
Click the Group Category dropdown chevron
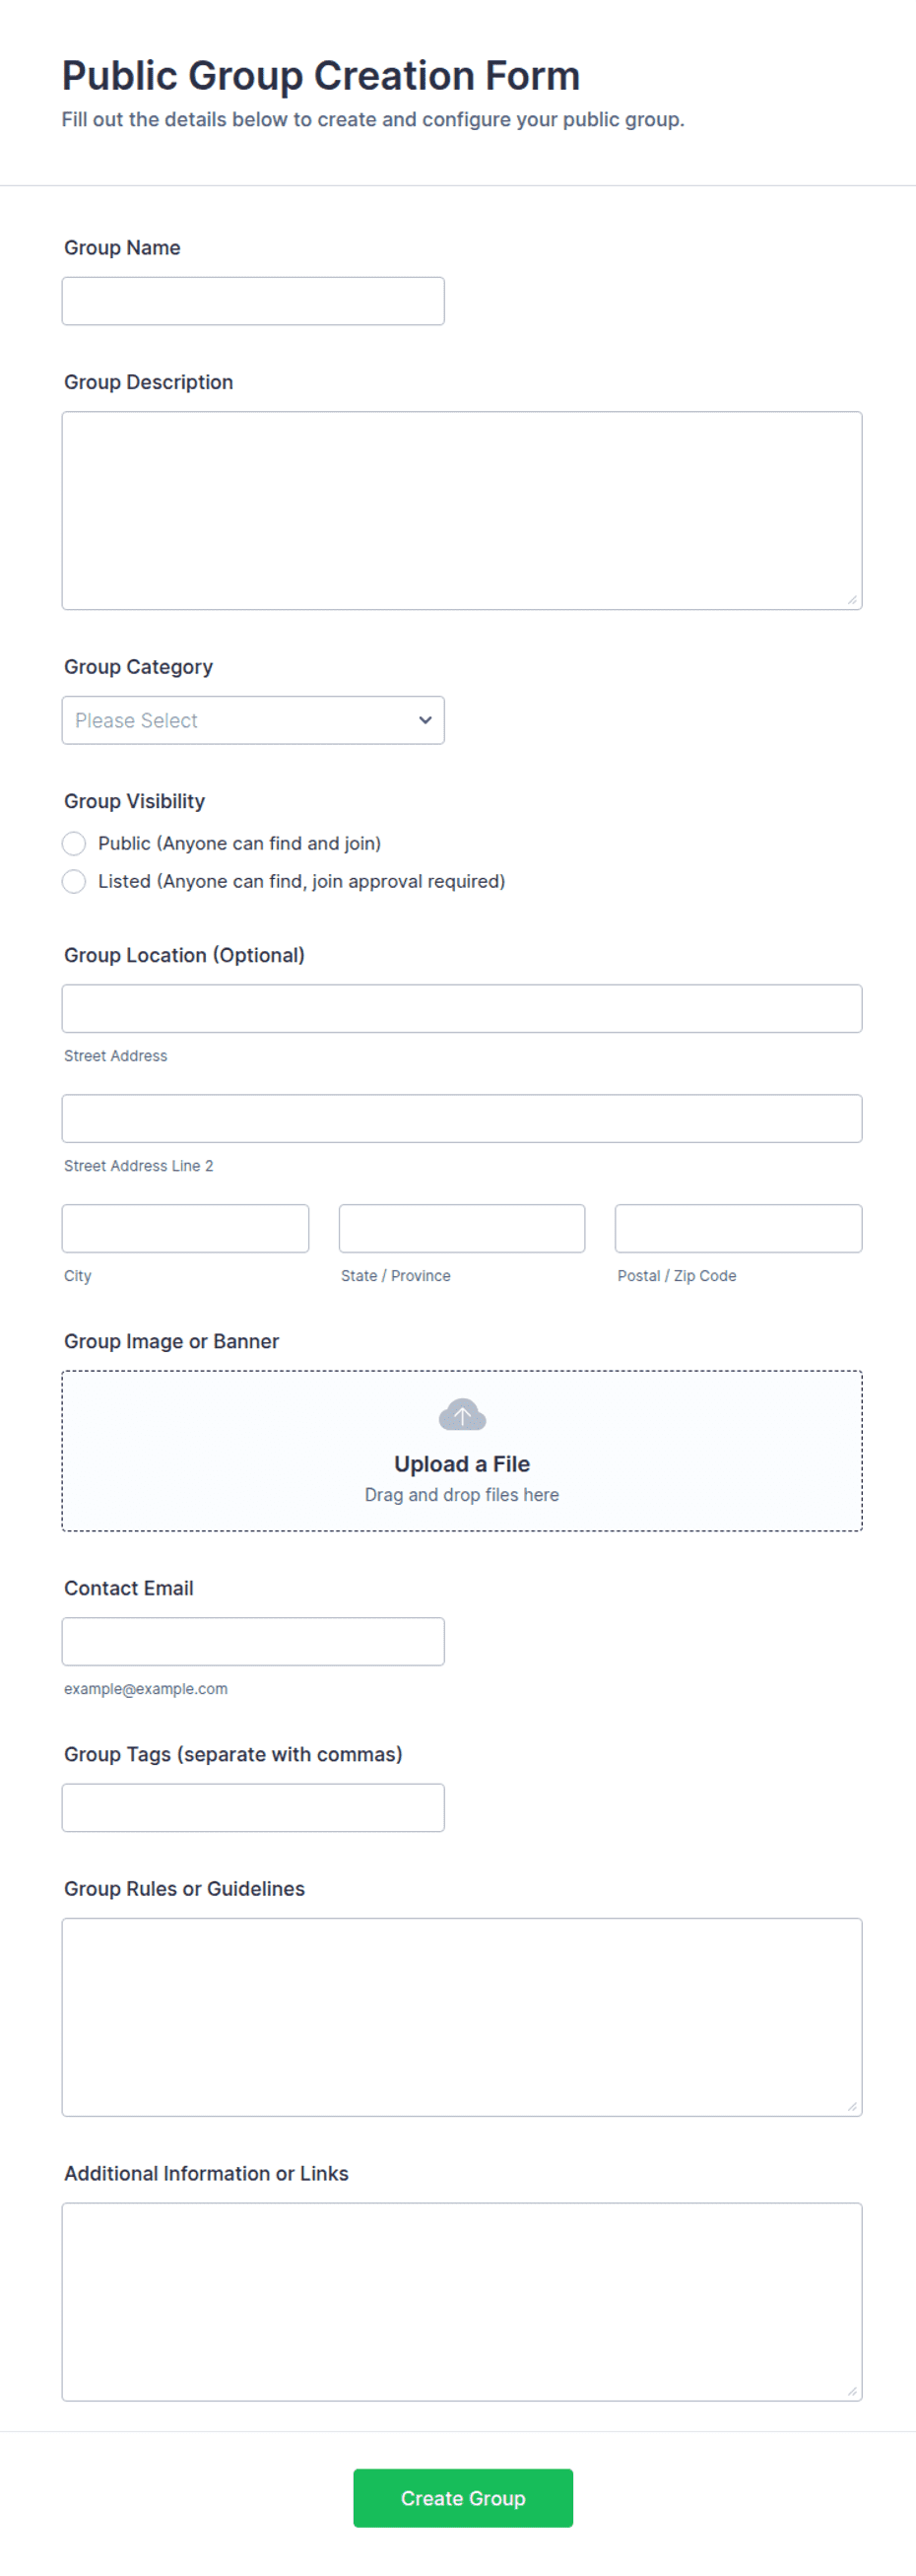pyautogui.click(x=425, y=720)
